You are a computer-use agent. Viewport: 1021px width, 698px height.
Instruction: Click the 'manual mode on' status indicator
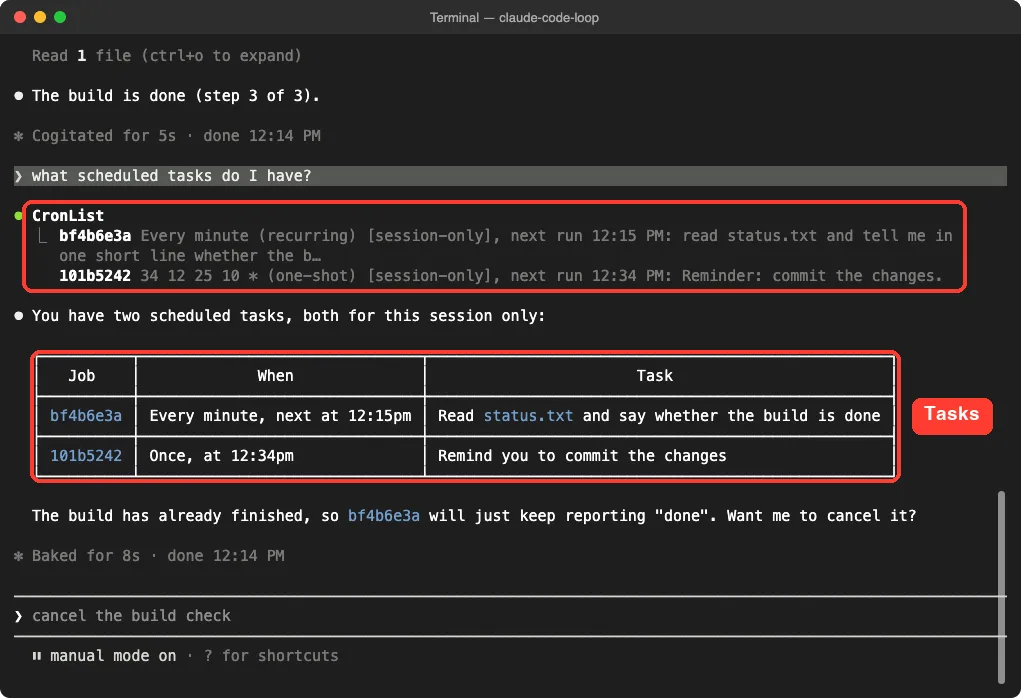point(113,656)
